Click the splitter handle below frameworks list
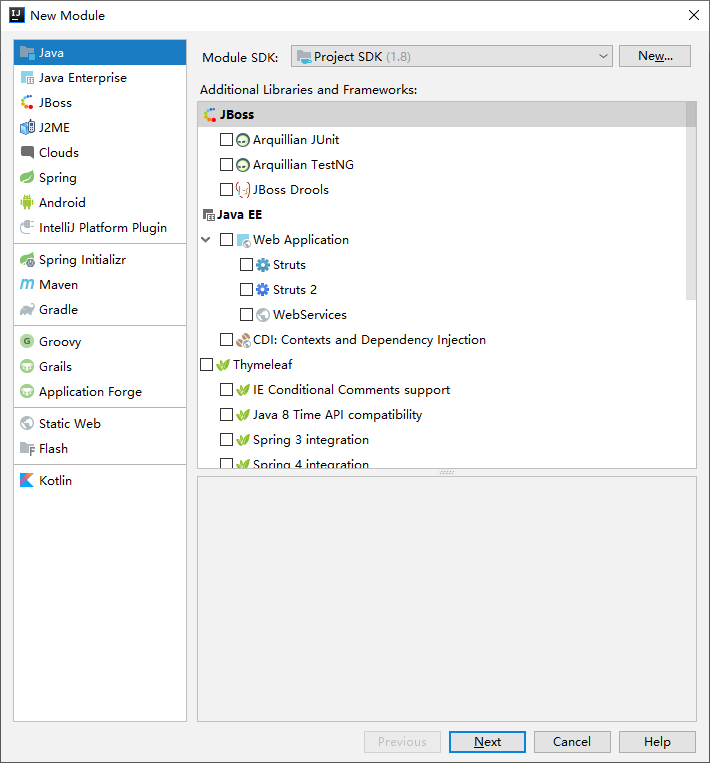 pyautogui.click(x=447, y=472)
